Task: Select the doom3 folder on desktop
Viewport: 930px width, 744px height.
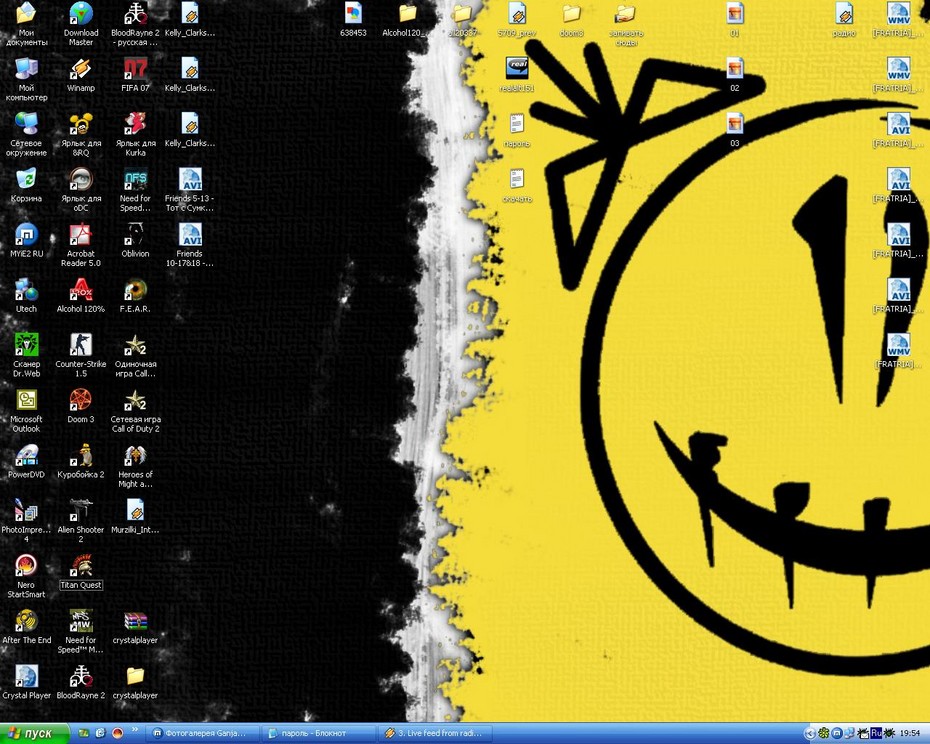Action: (571, 21)
